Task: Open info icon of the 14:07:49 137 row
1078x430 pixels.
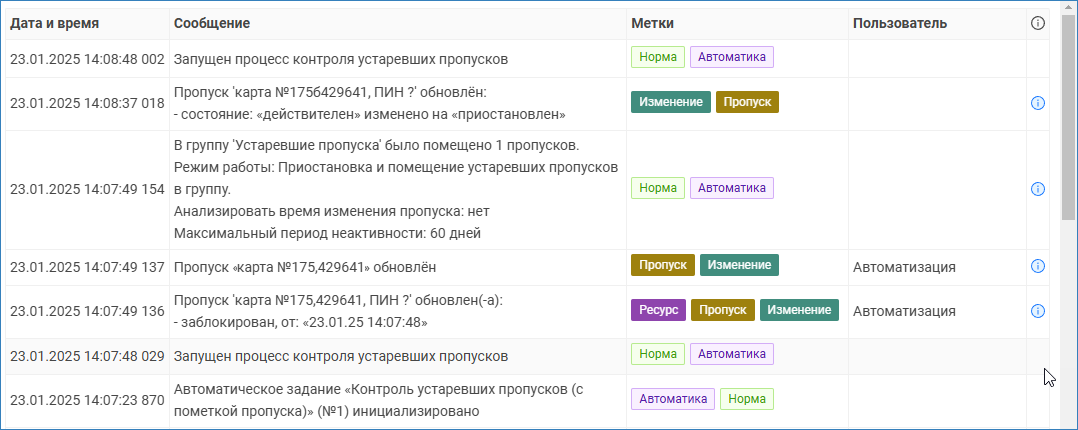Action: pos(1037,266)
